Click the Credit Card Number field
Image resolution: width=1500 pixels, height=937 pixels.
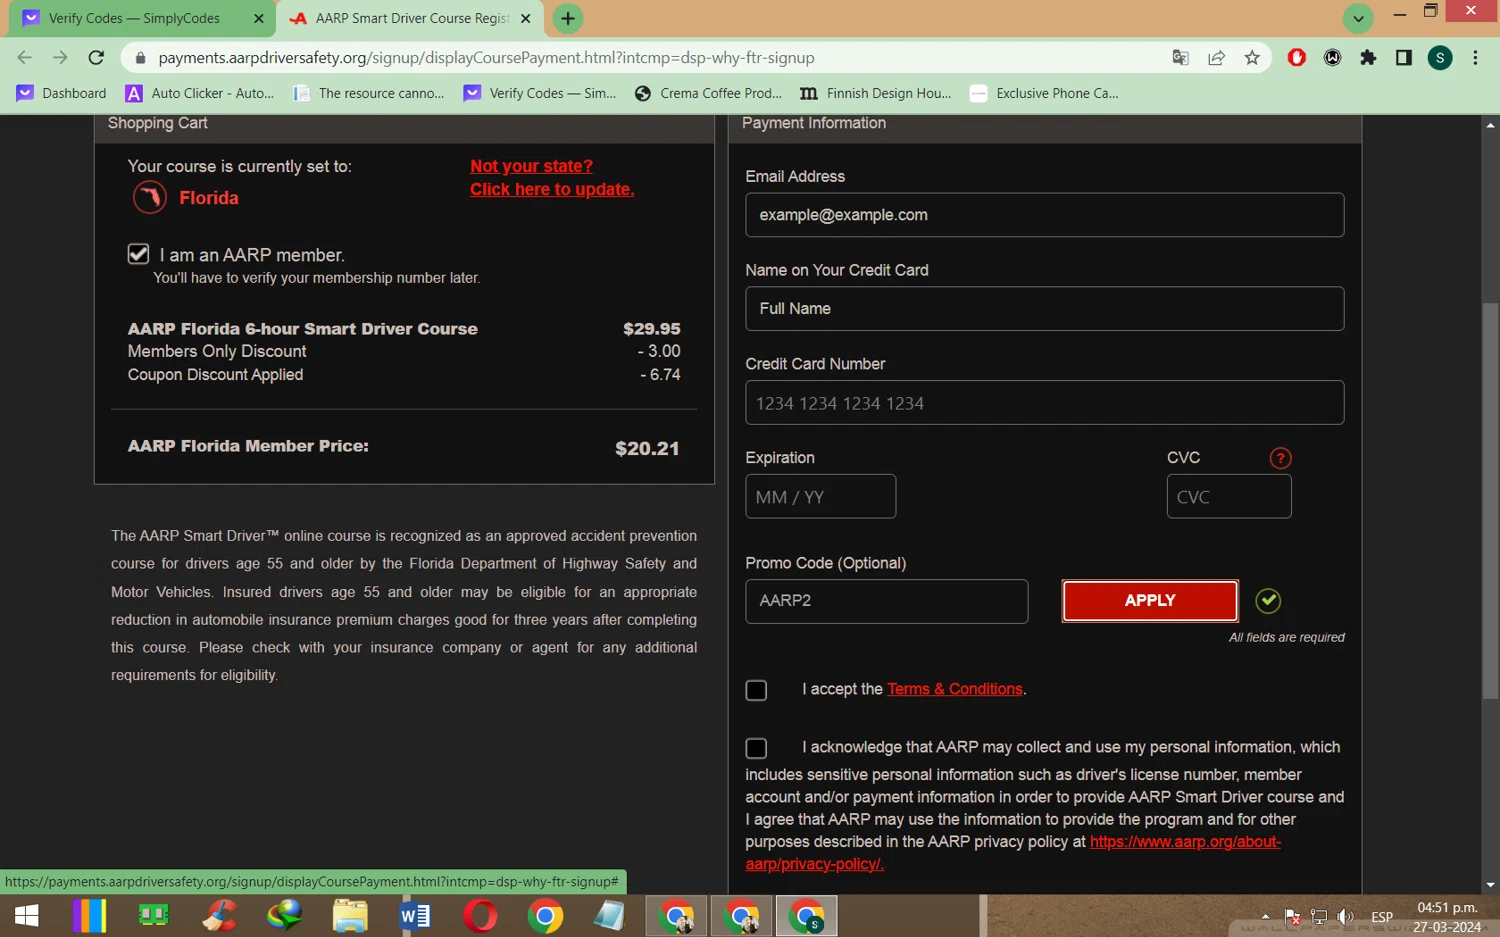(1044, 403)
